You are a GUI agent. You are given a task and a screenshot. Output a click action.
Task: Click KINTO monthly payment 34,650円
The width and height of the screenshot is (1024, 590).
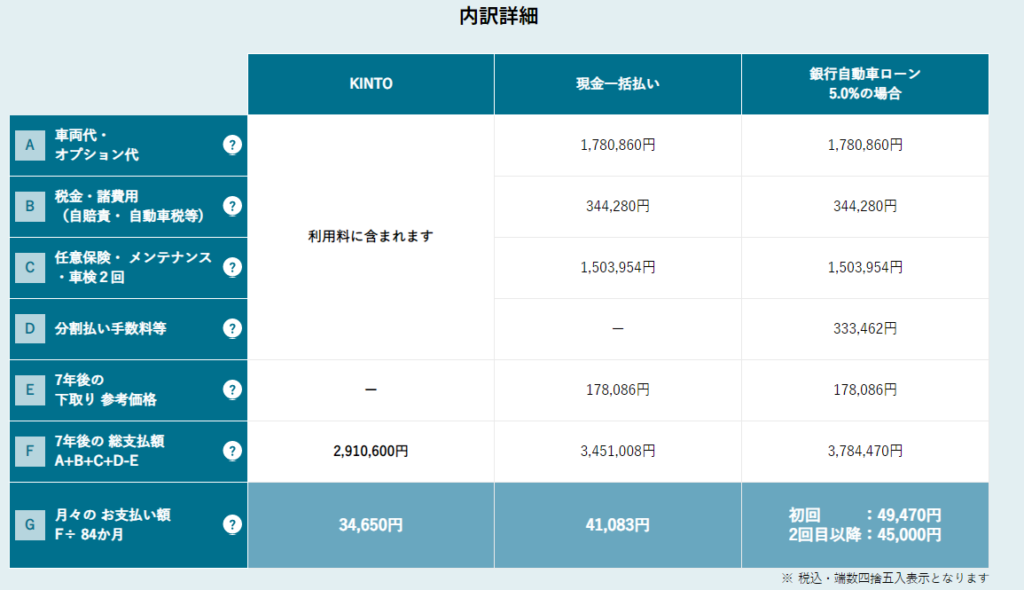pyautogui.click(x=371, y=525)
